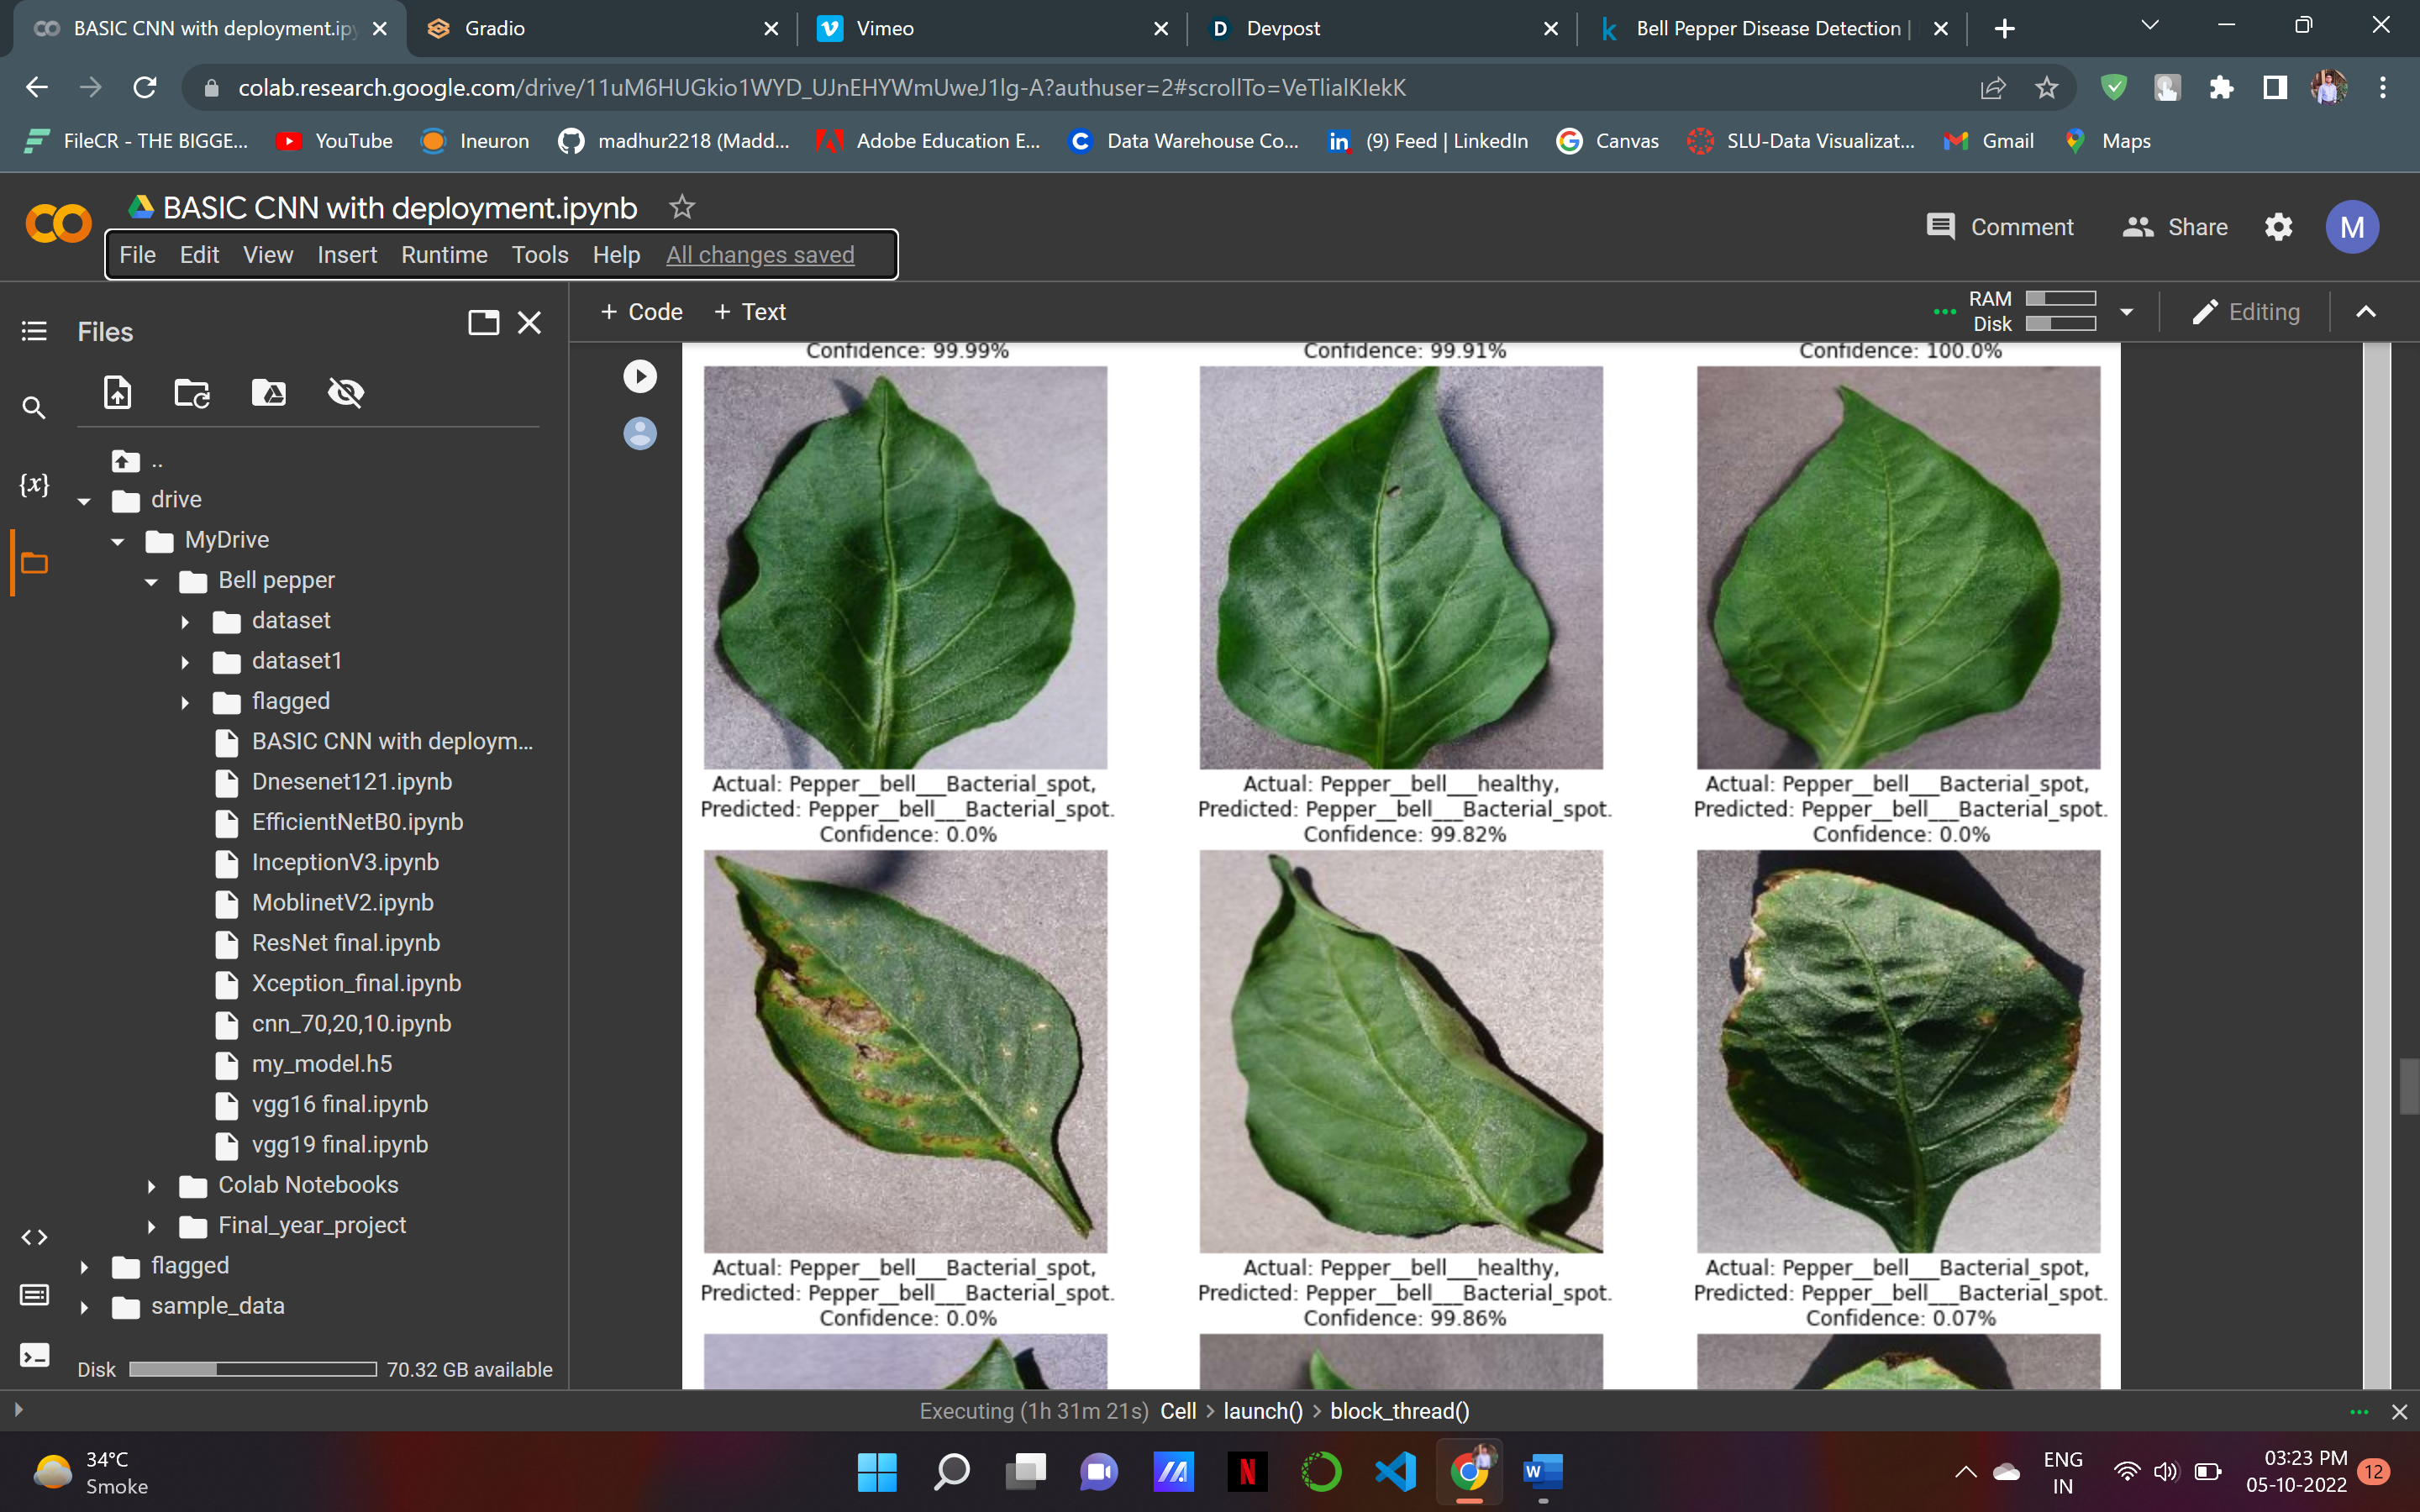Click the Refresh files icon
The width and height of the screenshot is (2420, 1512).
point(191,393)
